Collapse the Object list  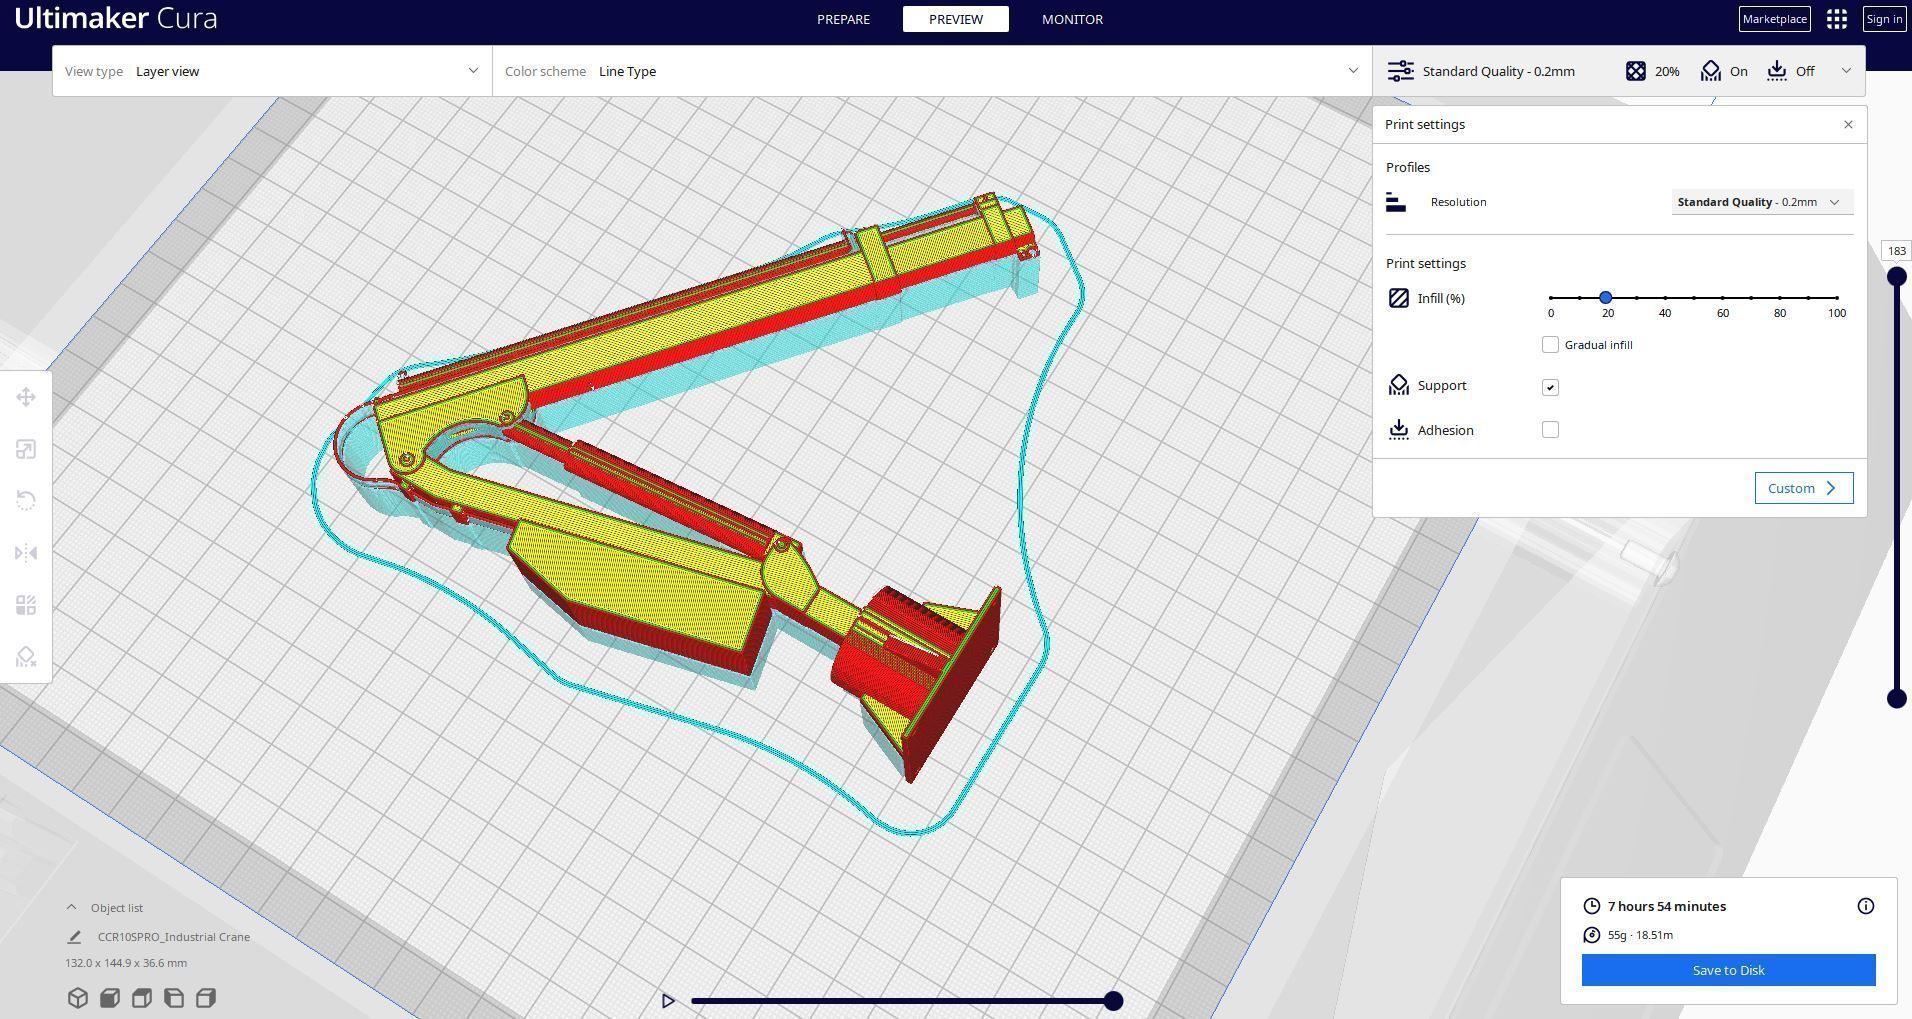[71, 908]
